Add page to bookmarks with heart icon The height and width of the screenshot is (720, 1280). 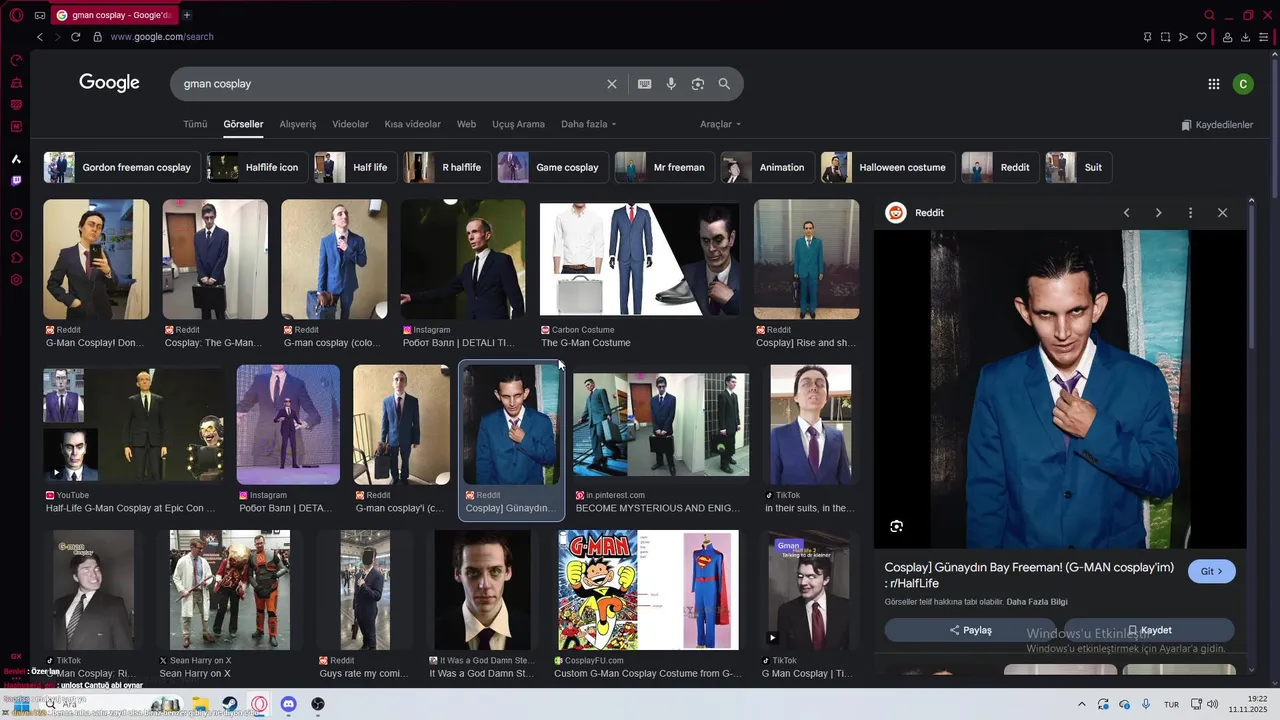[1202, 37]
